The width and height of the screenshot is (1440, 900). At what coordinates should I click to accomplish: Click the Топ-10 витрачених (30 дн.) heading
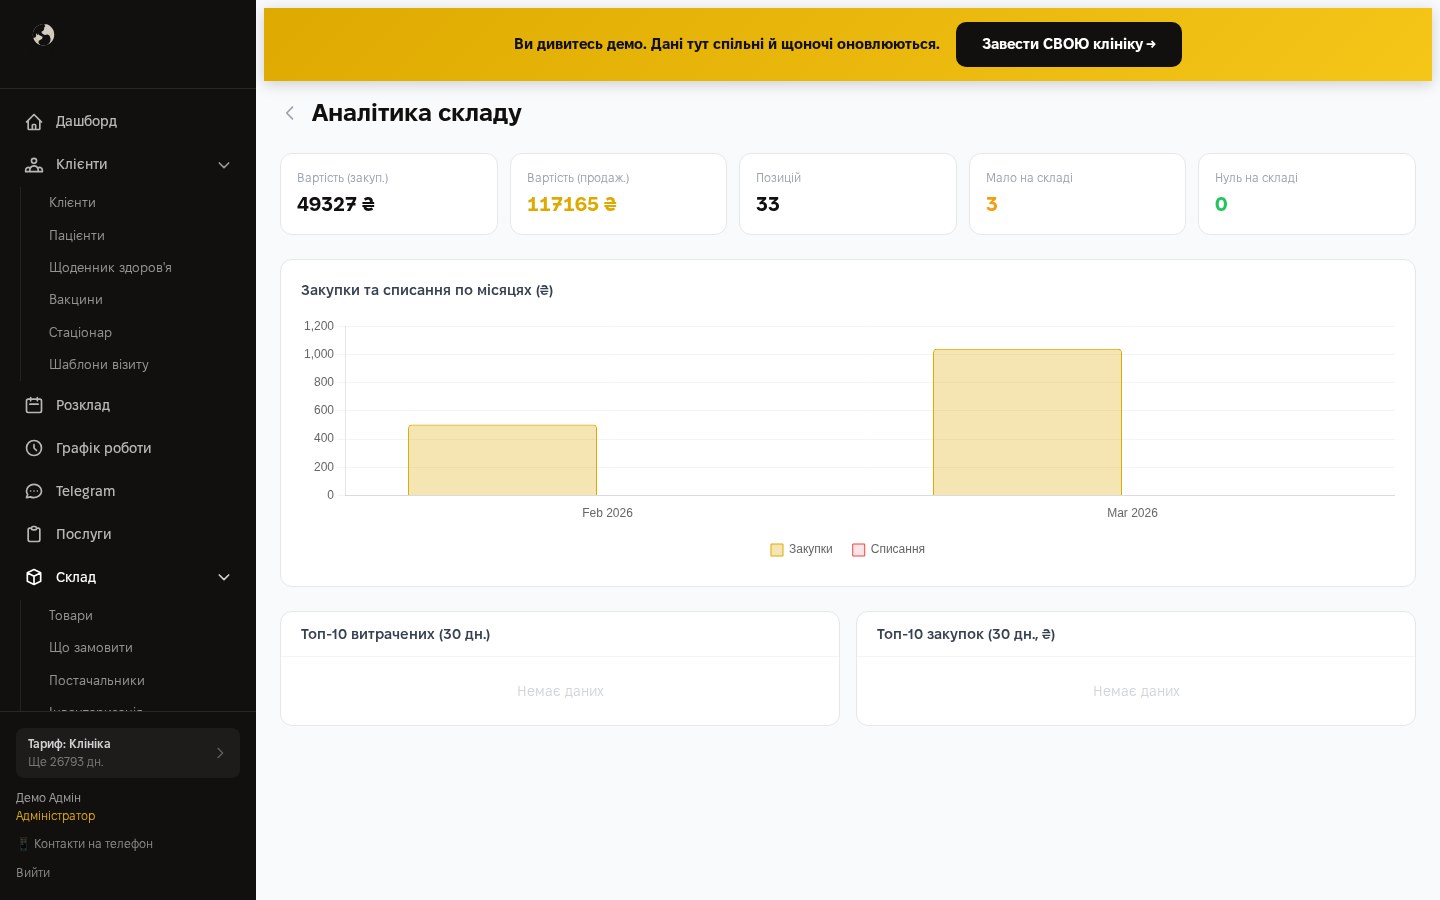pos(395,634)
